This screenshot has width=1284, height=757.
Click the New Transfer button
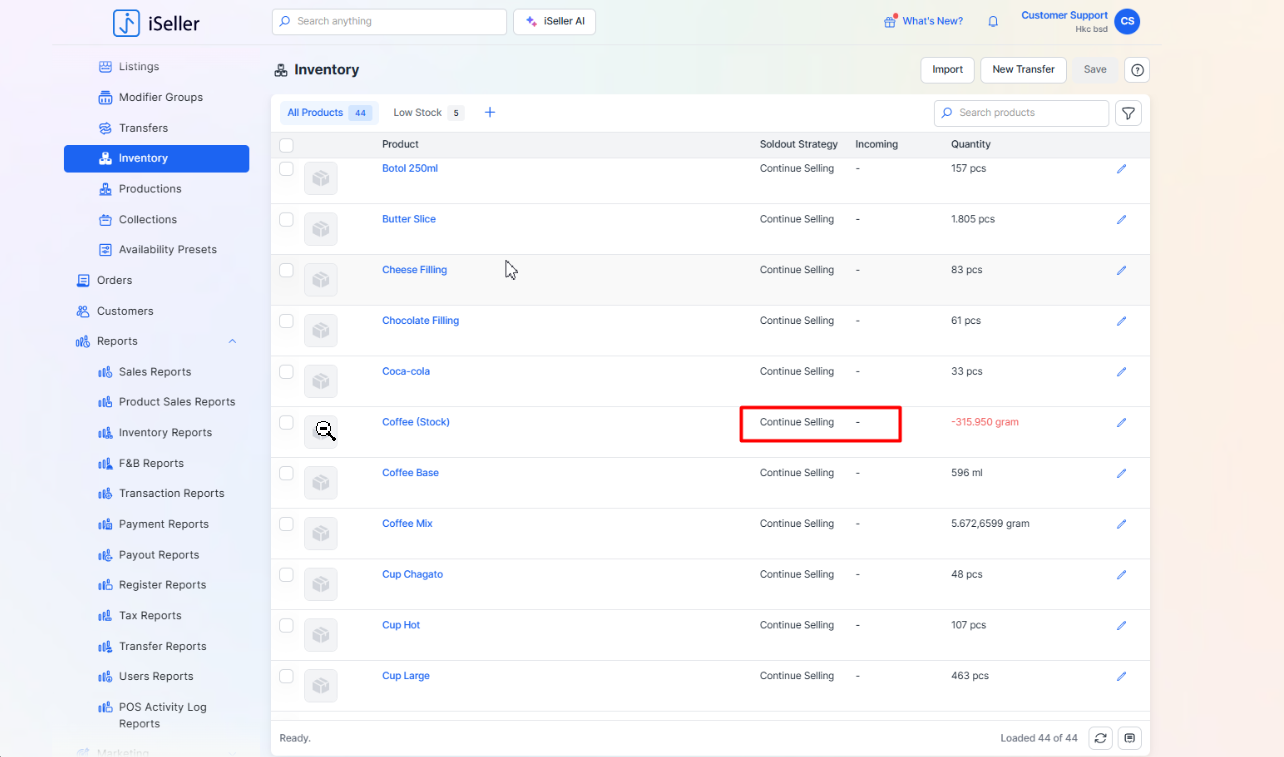coord(1022,70)
